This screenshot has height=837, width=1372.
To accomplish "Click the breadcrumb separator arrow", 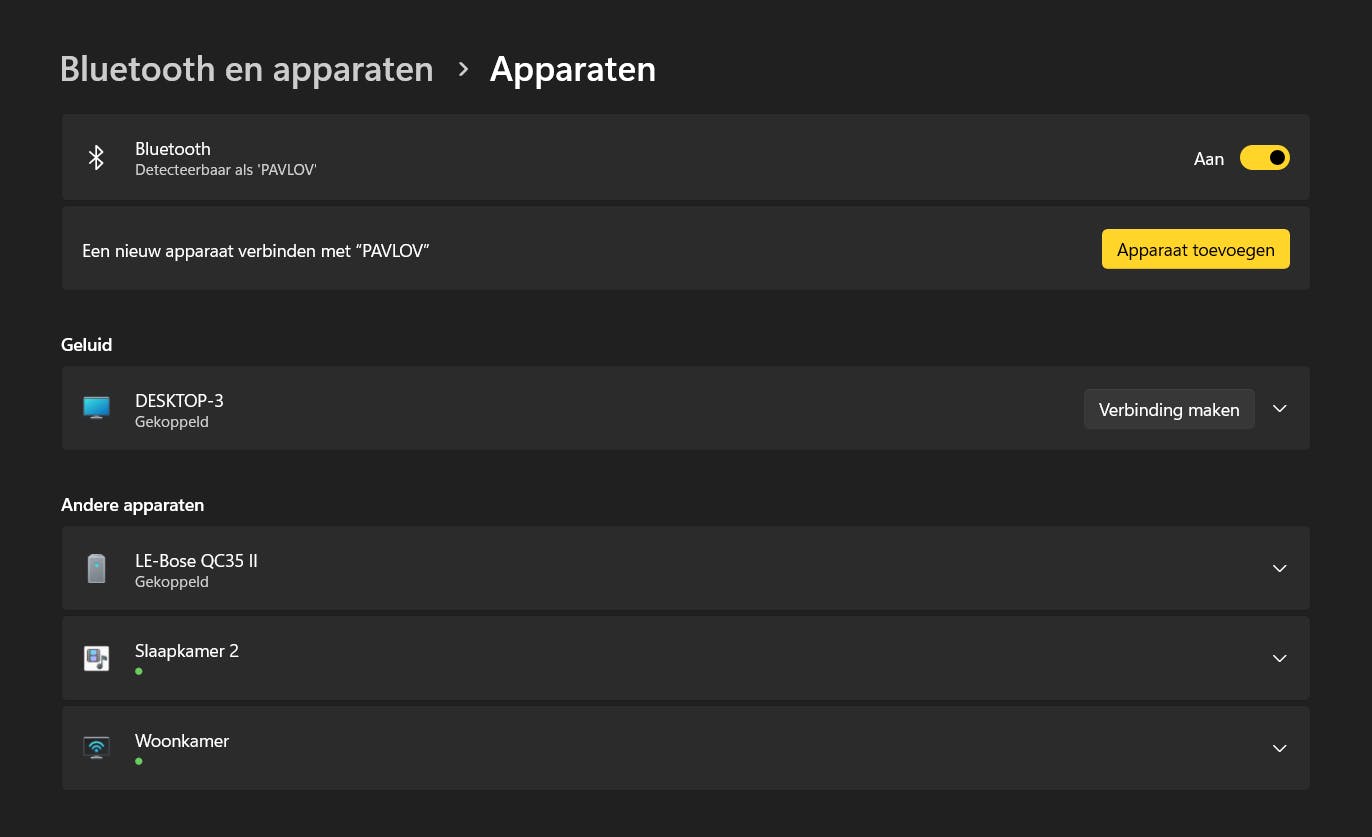I will [462, 69].
